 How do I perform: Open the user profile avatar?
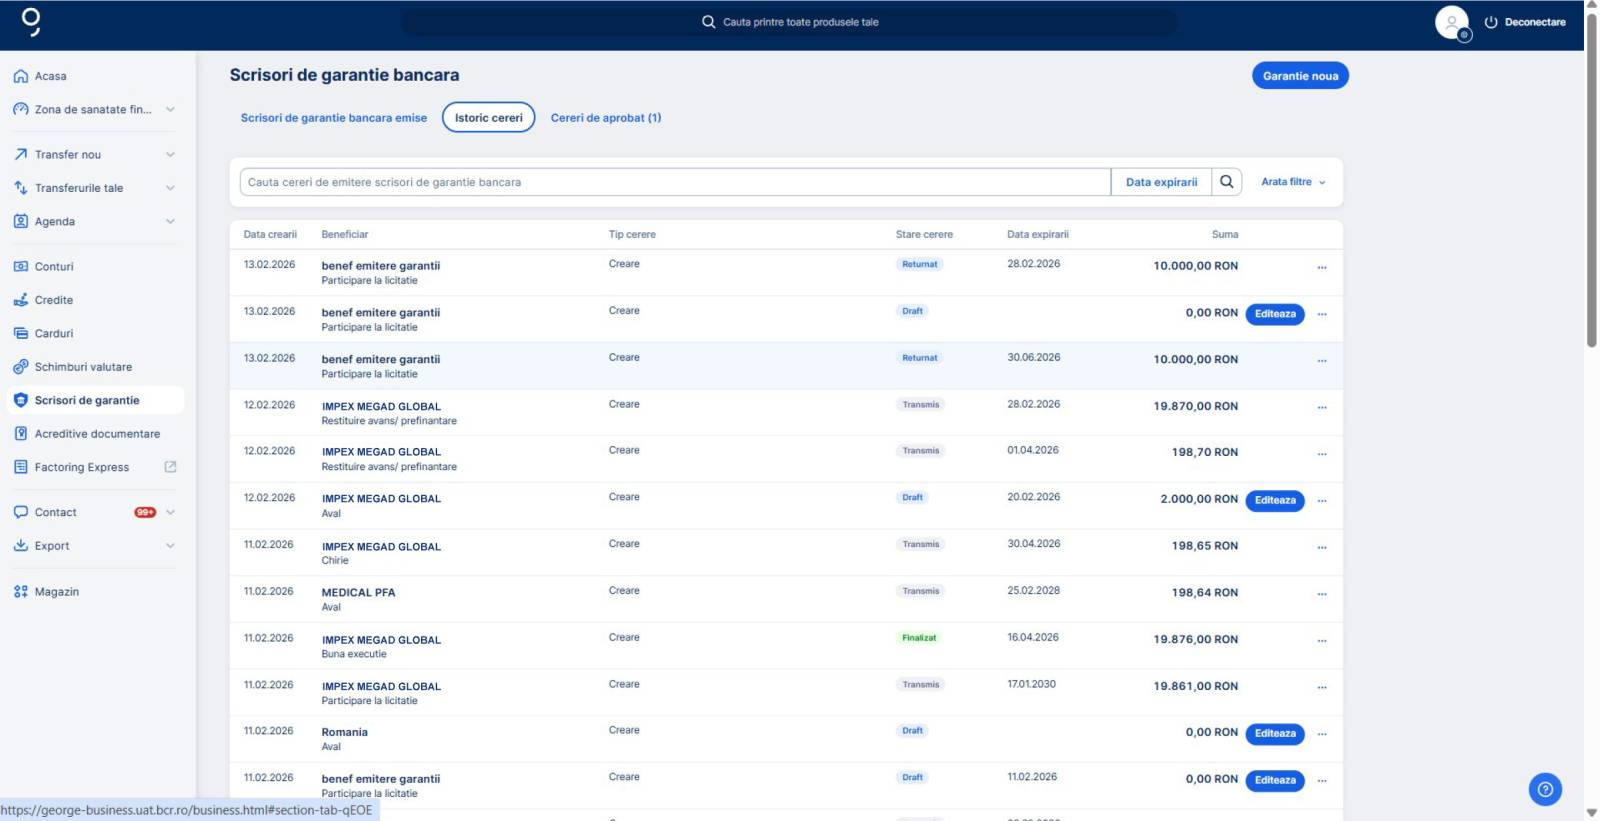[1451, 22]
